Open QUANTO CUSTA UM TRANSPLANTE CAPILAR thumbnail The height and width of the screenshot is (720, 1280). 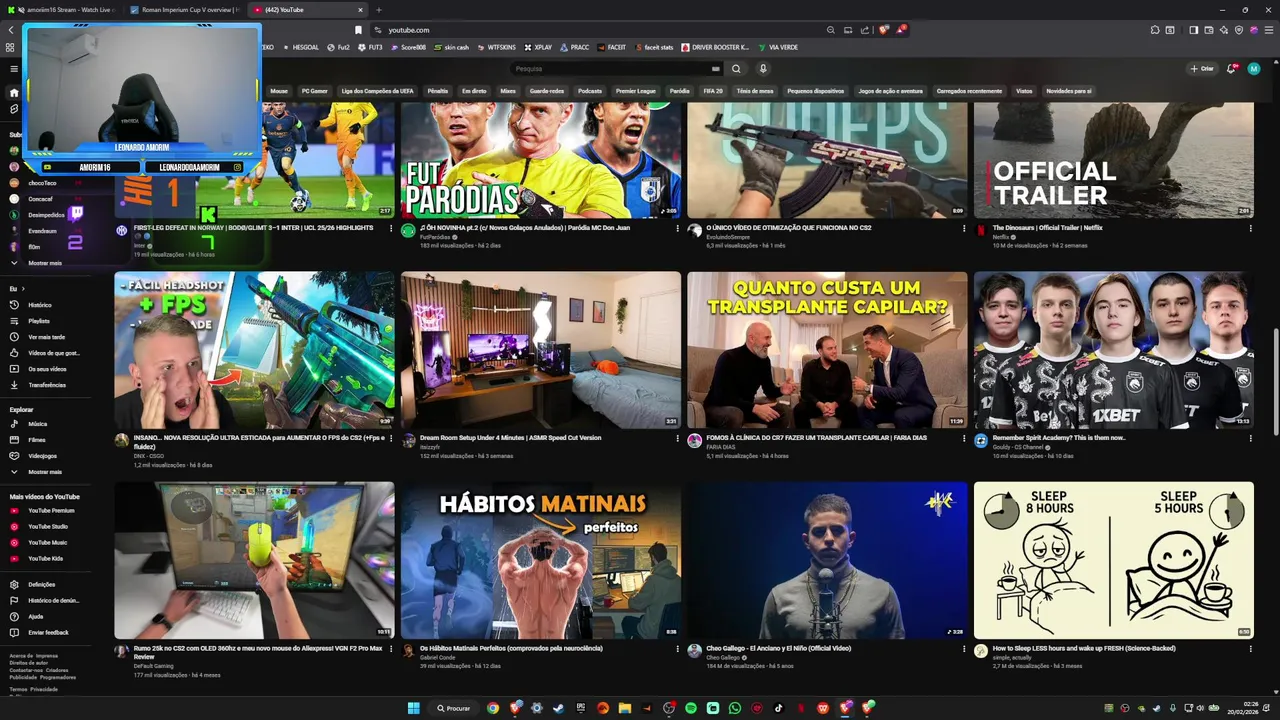point(827,350)
